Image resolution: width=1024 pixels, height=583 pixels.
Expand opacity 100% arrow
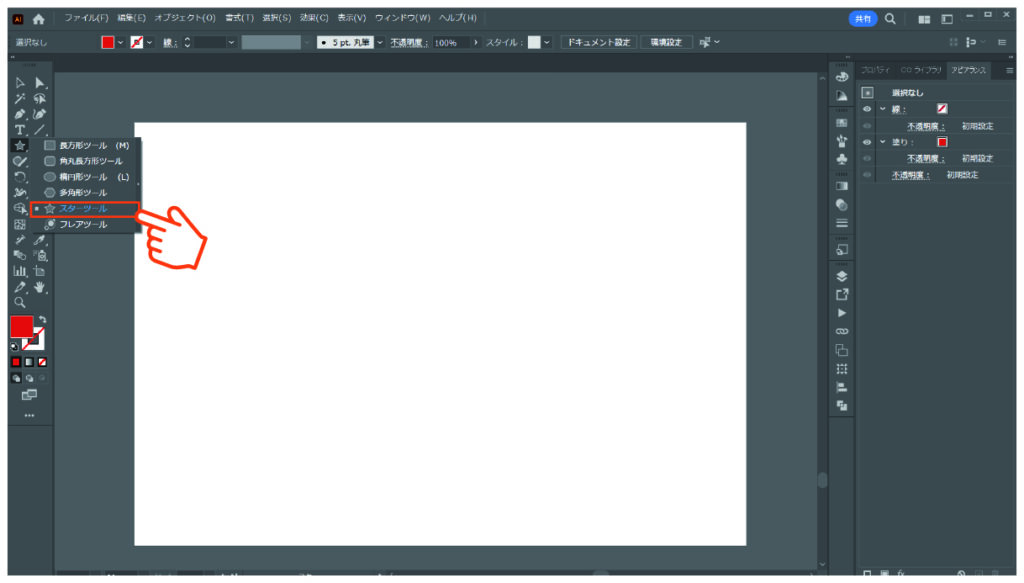[x=475, y=42]
